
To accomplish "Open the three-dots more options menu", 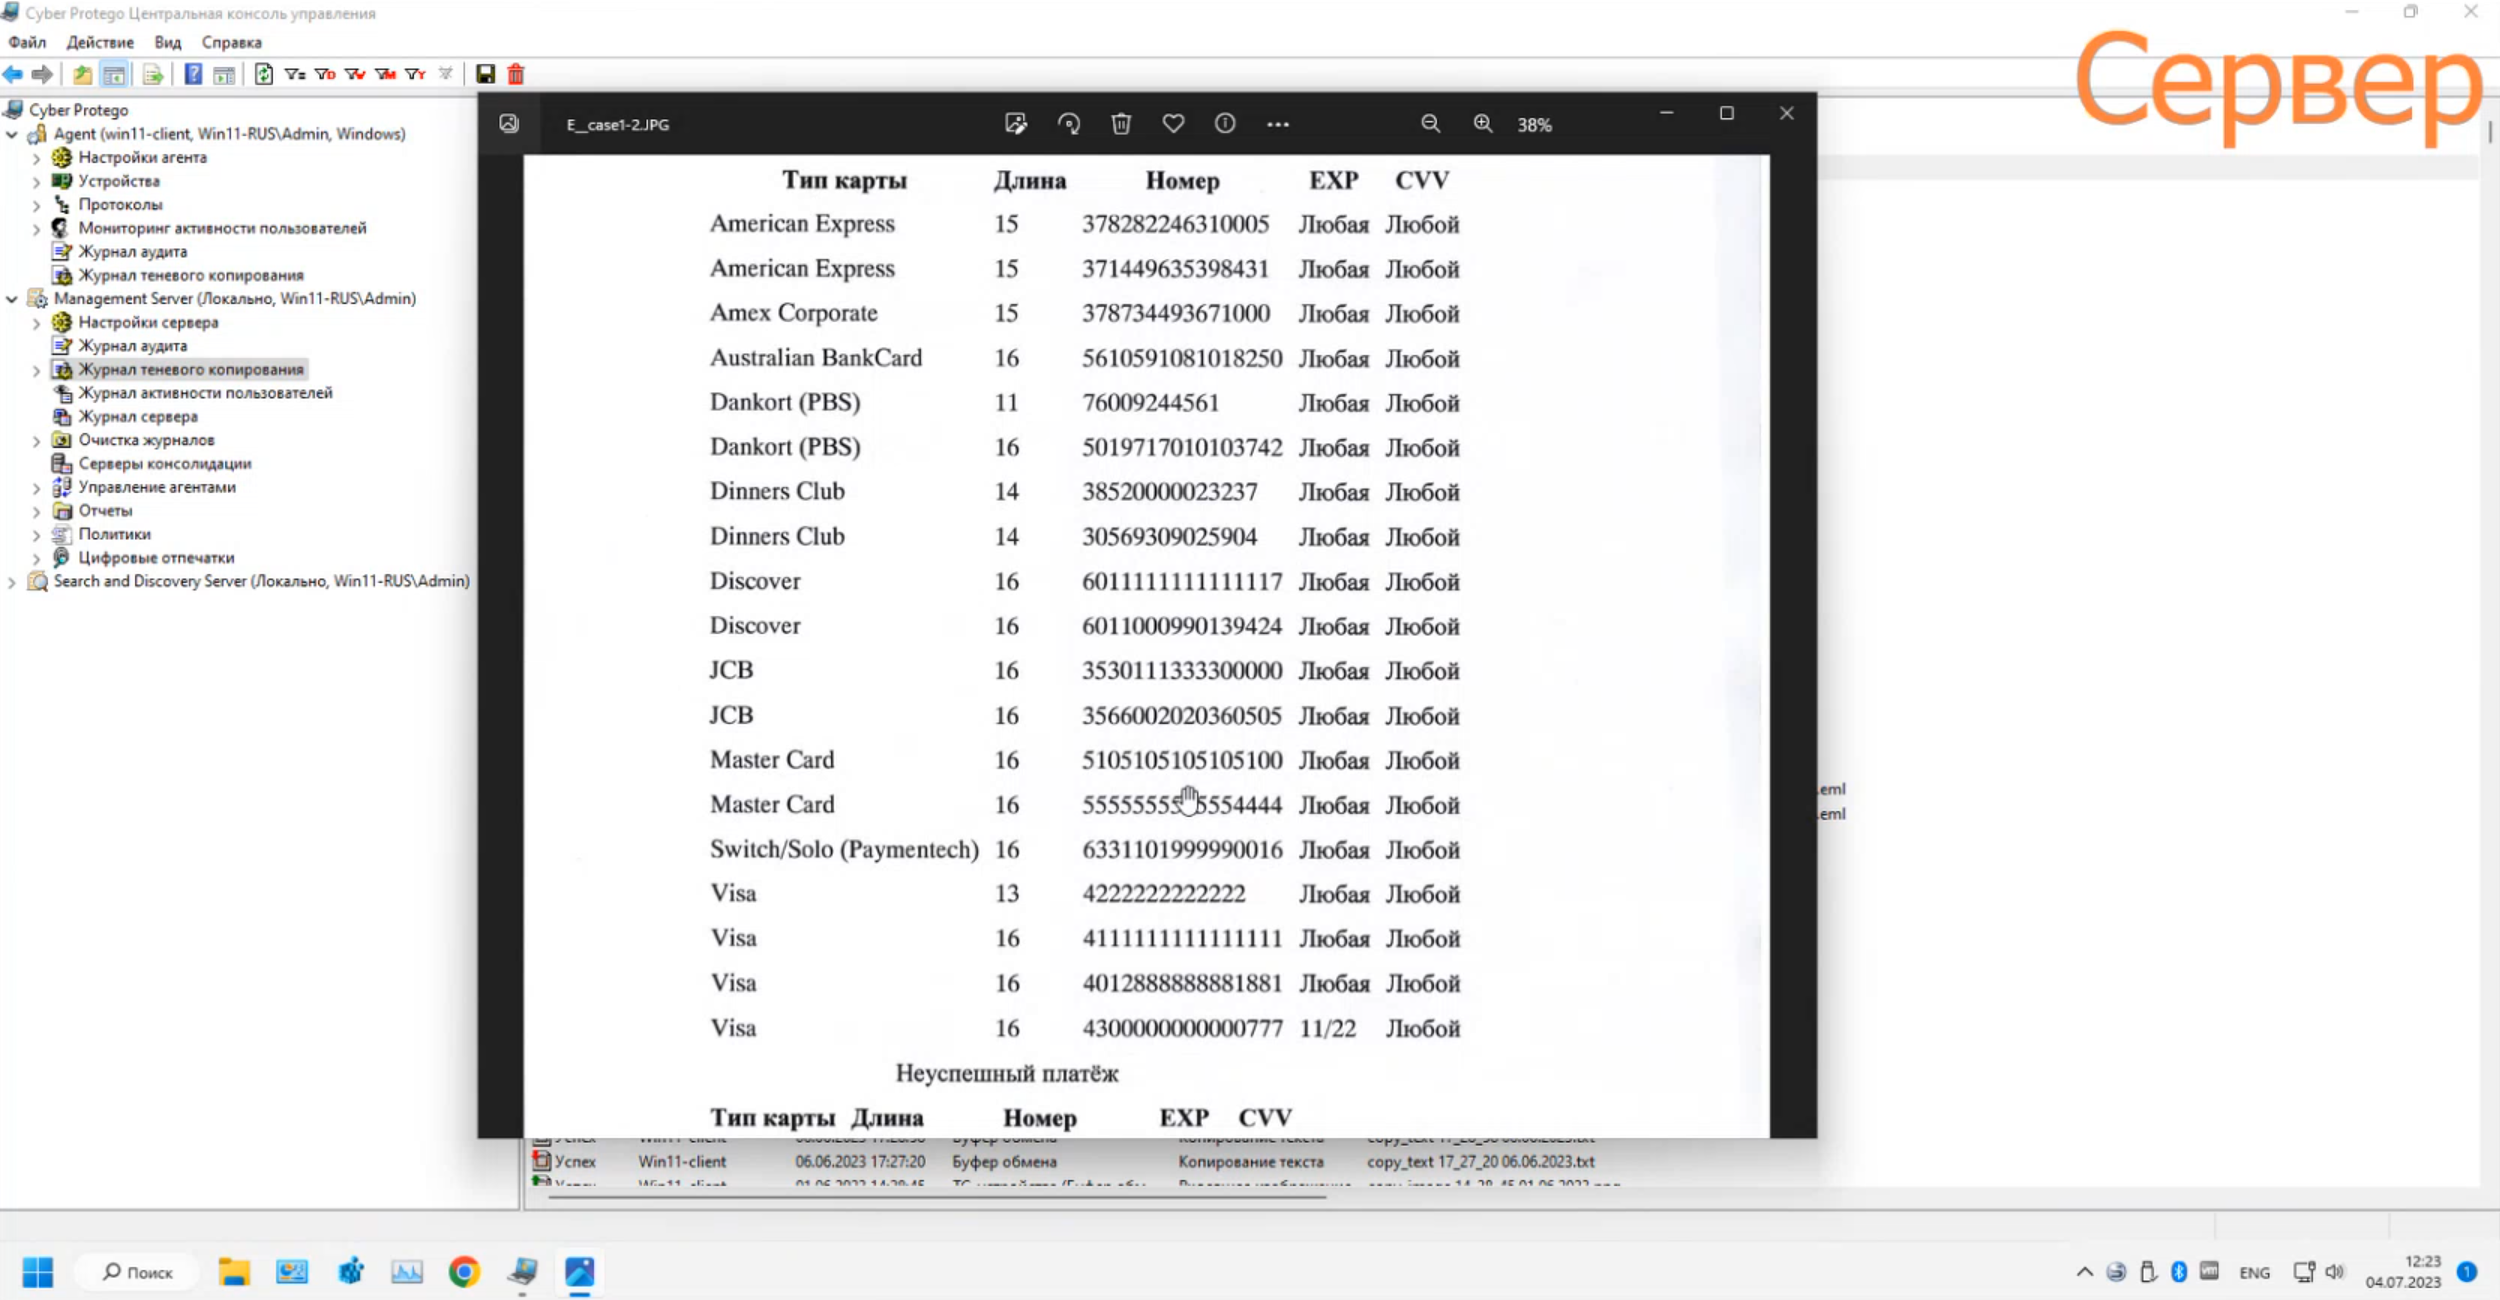I will click(x=1277, y=124).
